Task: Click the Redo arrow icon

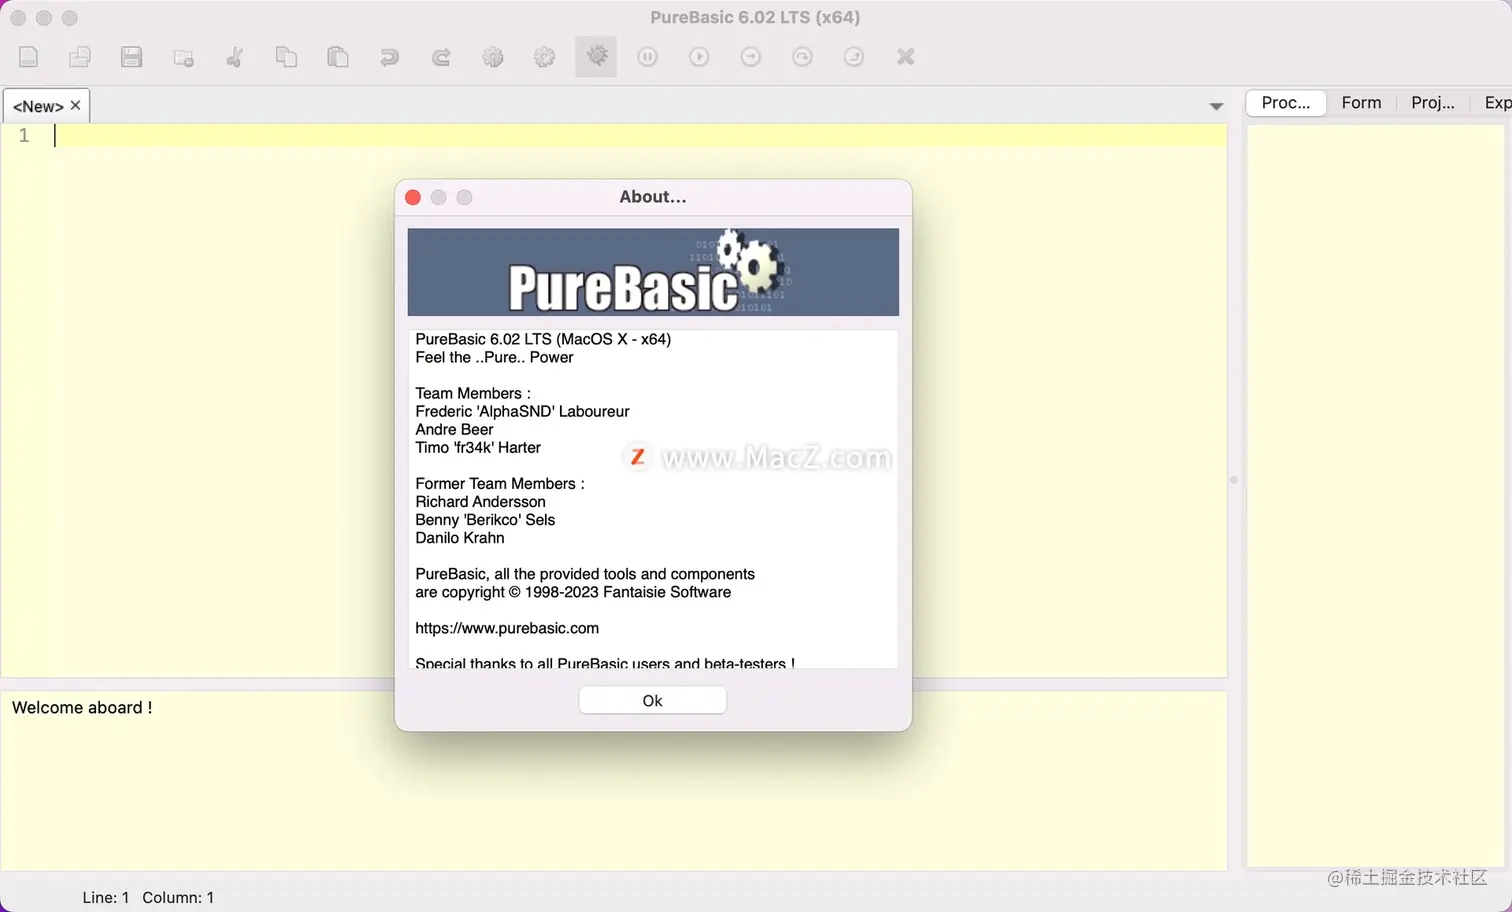Action: [441, 57]
